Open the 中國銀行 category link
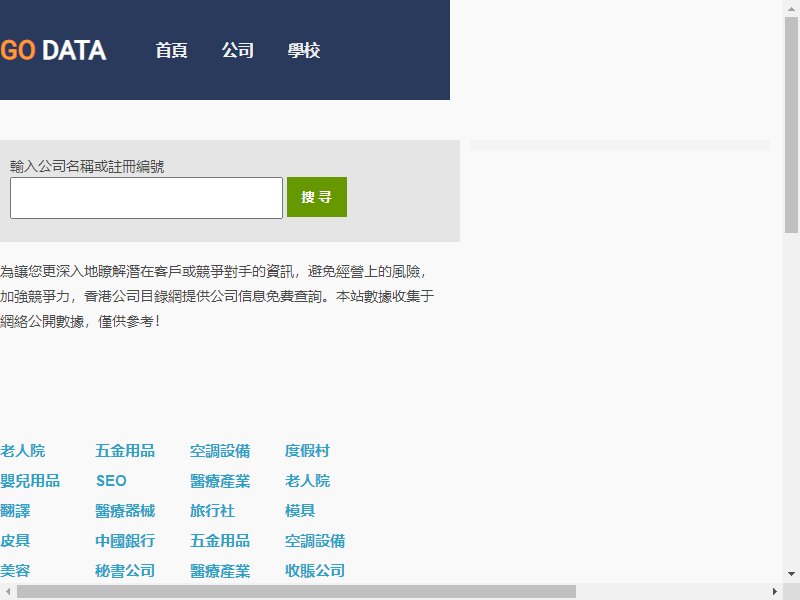 click(125, 541)
